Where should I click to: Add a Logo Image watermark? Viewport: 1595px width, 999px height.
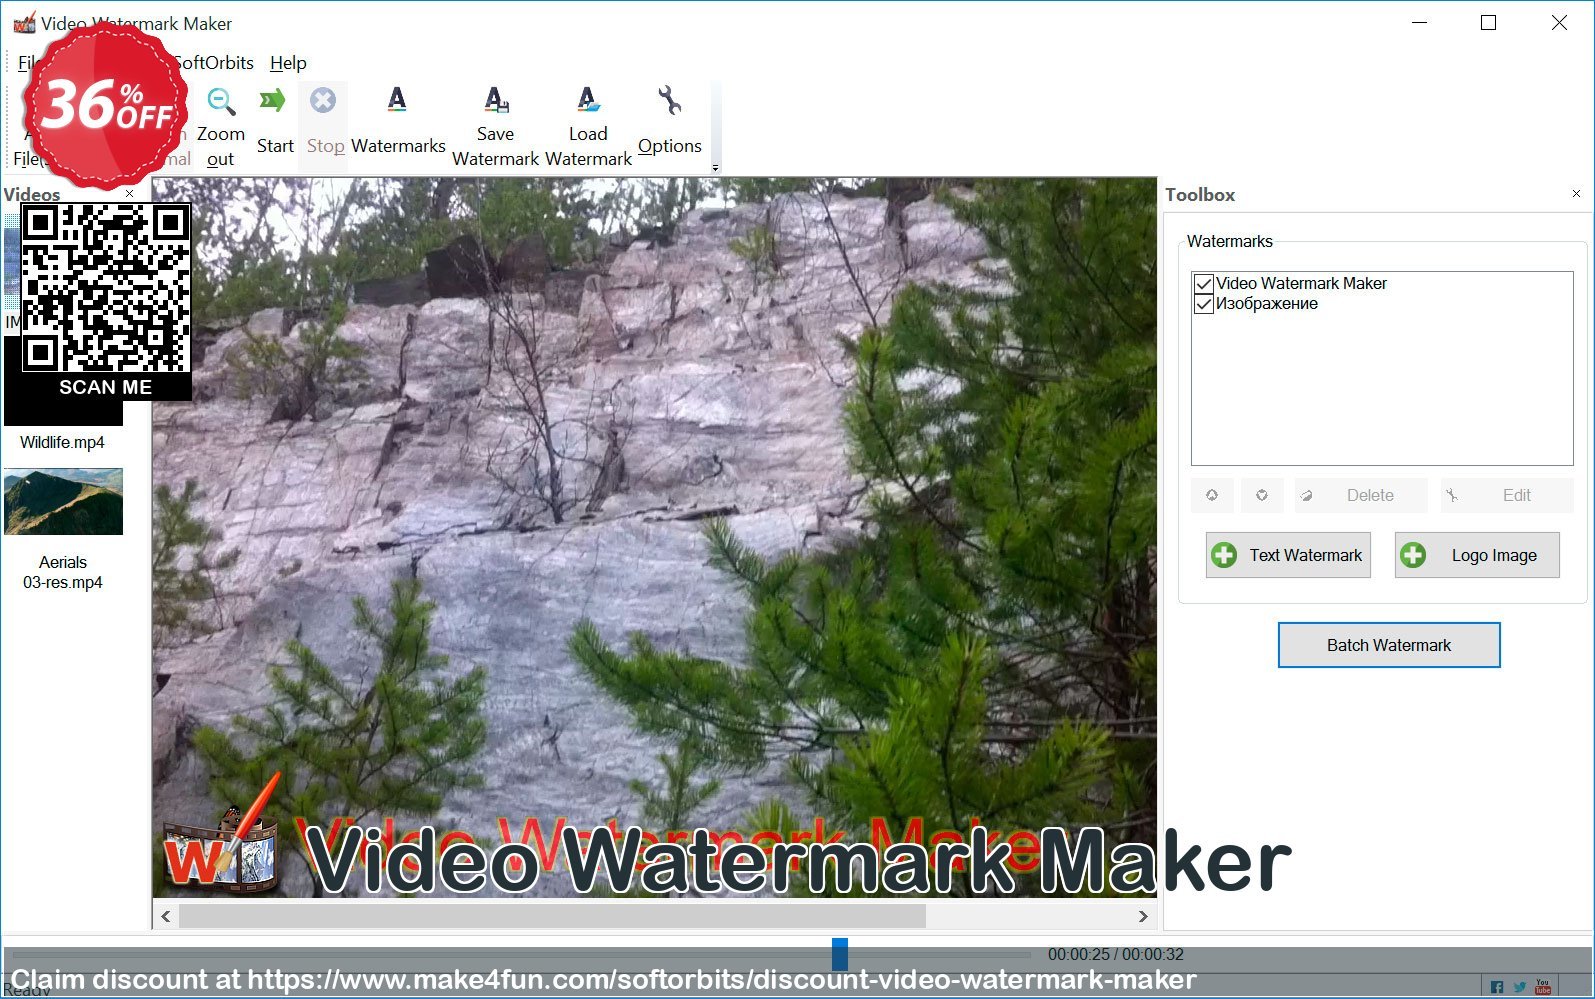[x=1477, y=555]
